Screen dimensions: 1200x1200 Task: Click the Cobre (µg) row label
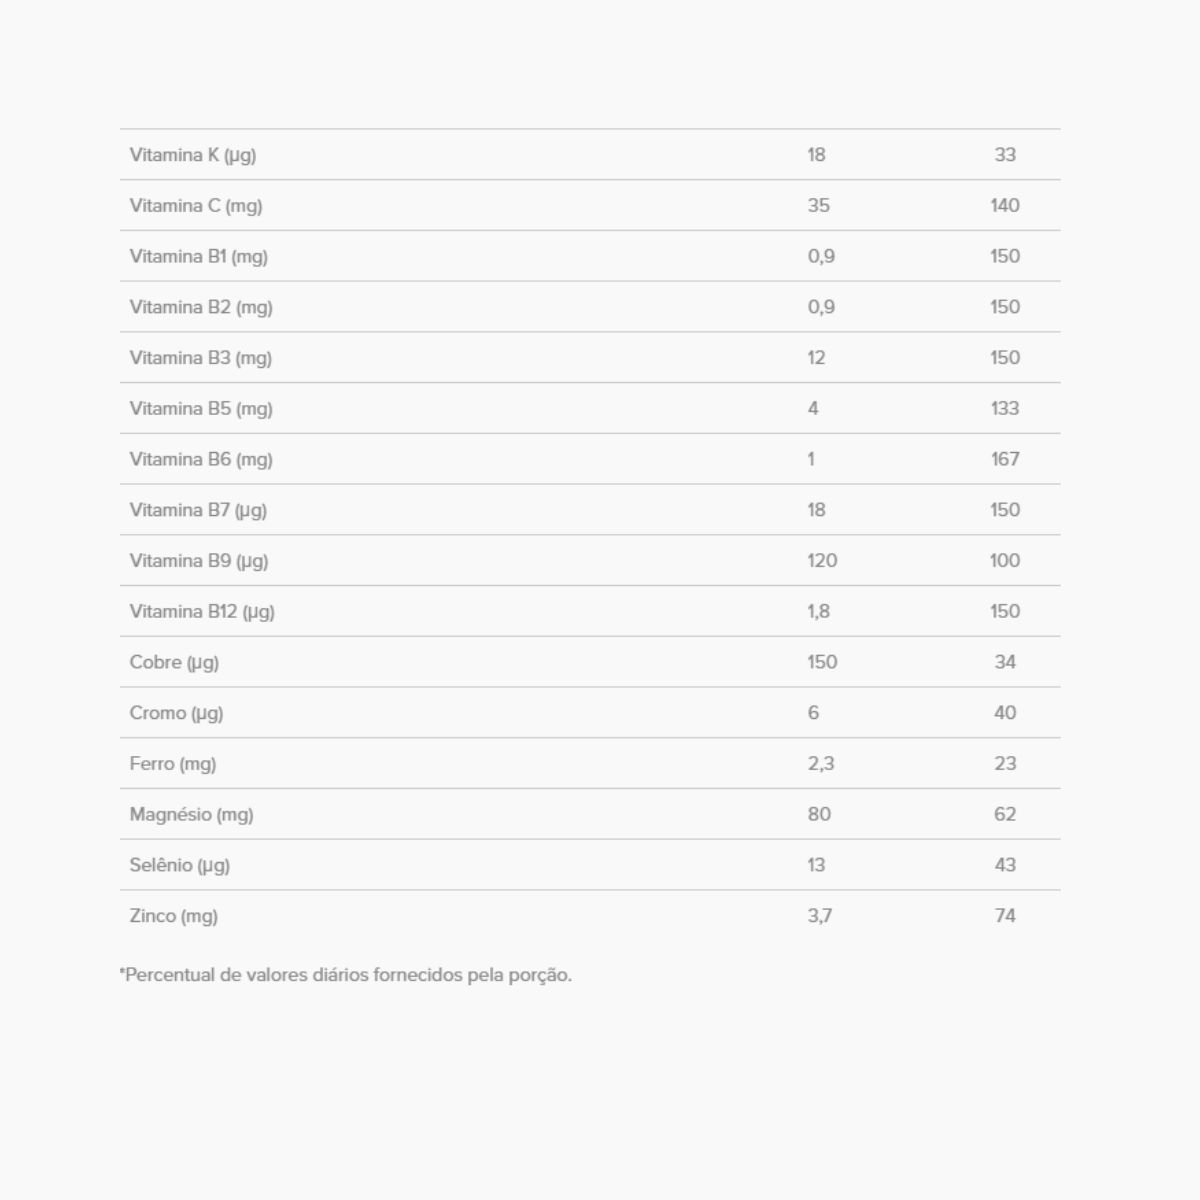(174, 662)
